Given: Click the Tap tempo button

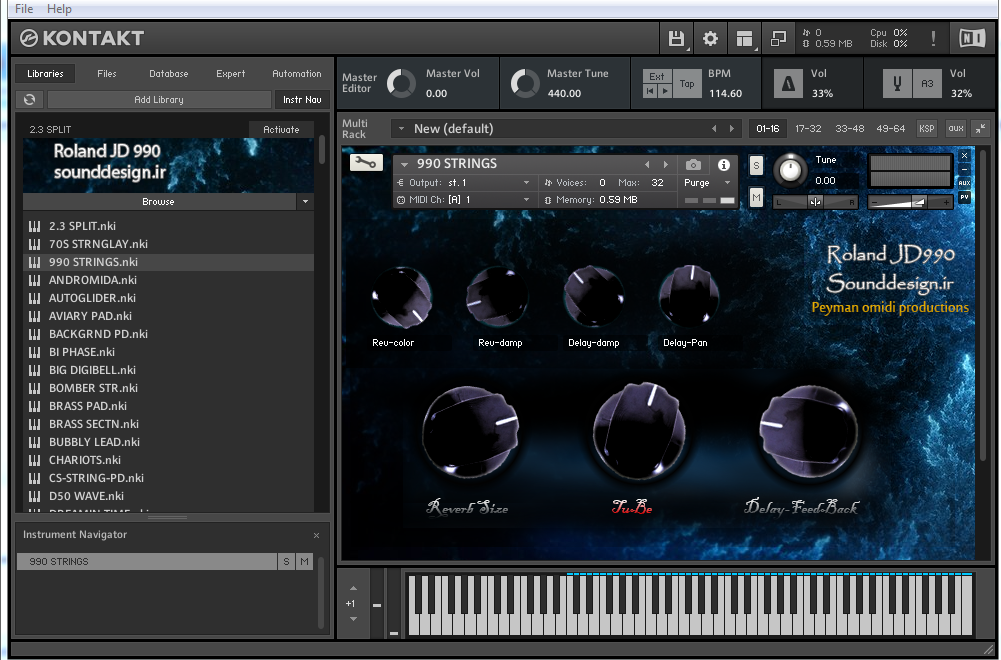Looking at the screenshot, I should pos(687,84).
